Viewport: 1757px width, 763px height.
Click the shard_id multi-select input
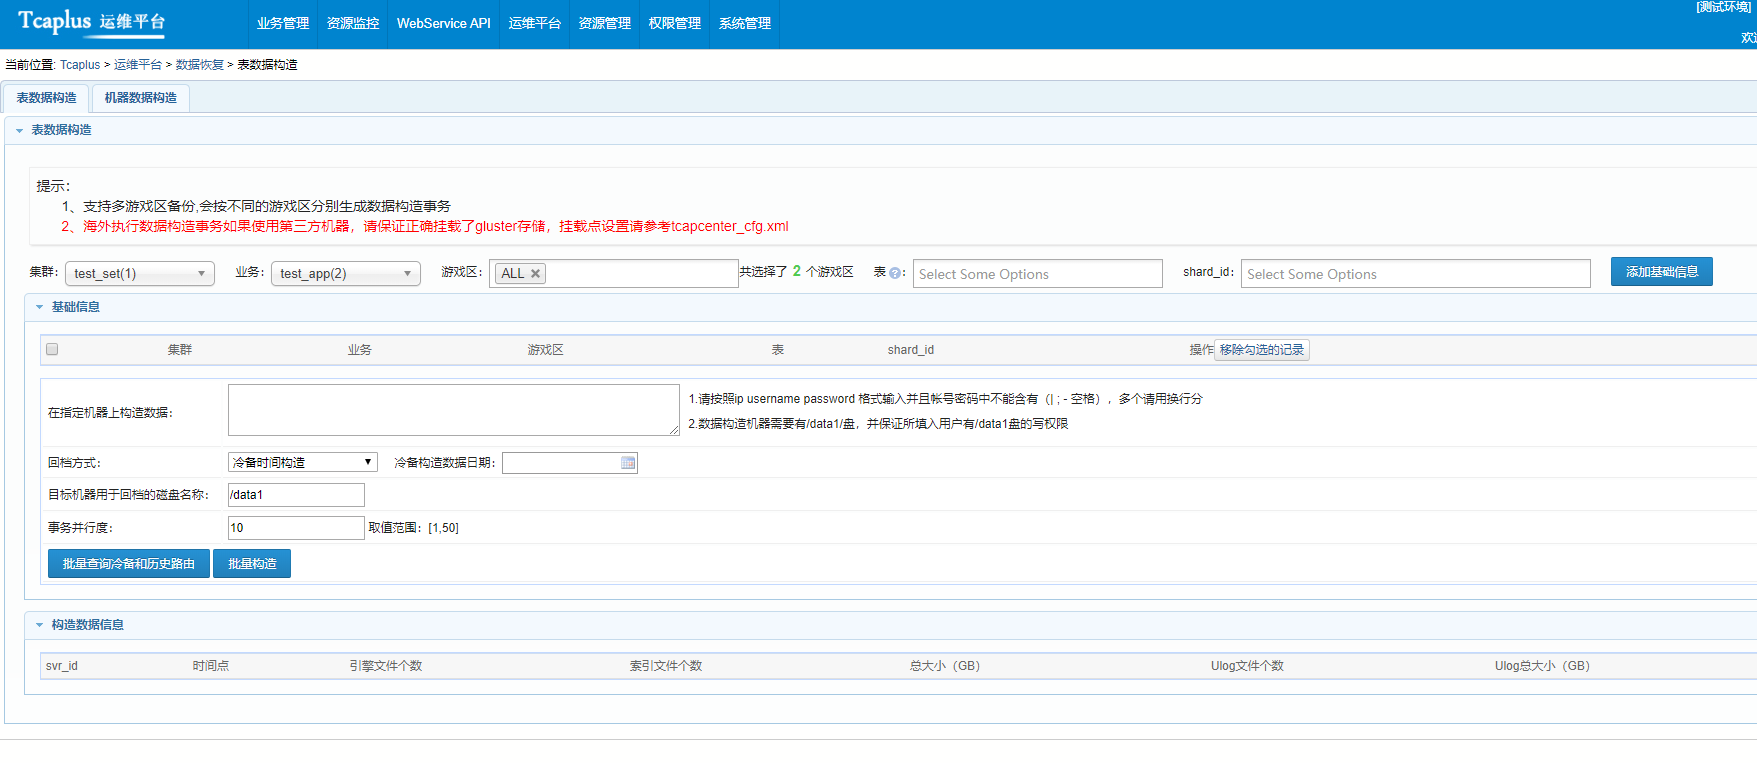(1414, 274)
